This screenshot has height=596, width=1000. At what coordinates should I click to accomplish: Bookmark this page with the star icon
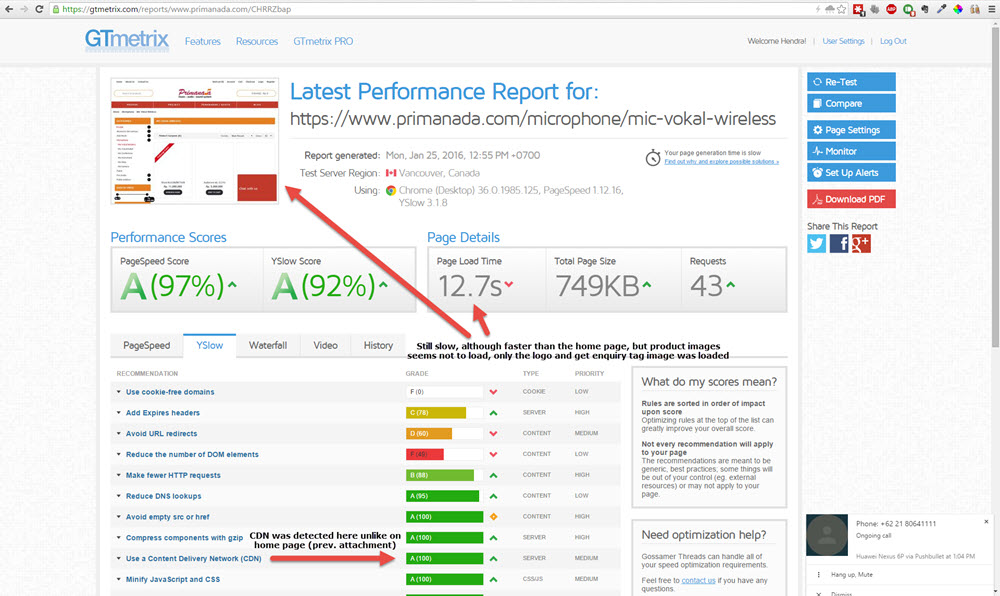(842, 9)
